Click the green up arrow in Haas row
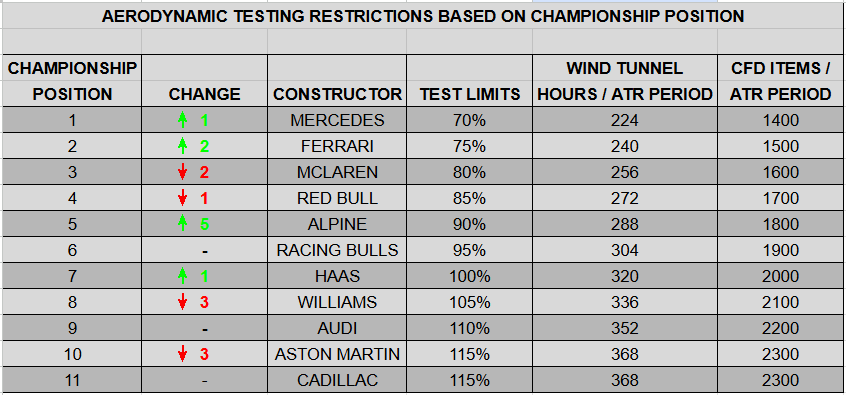 click(x=182, y=276)
